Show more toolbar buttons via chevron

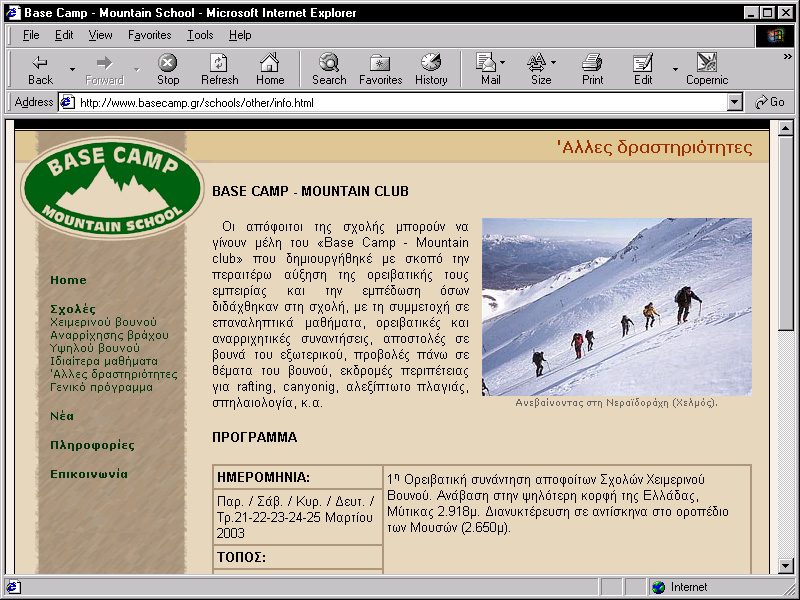(x=787, y=57)
